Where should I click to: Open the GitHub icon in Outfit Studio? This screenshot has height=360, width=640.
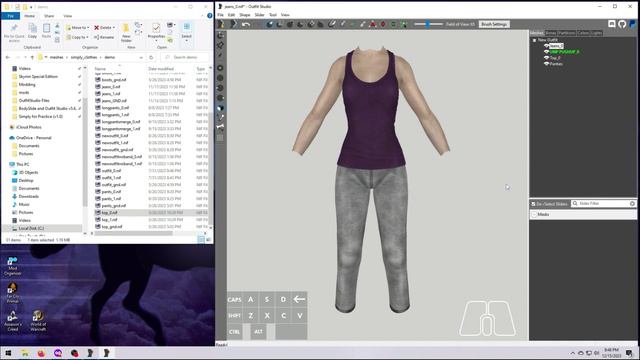[622, 24]
